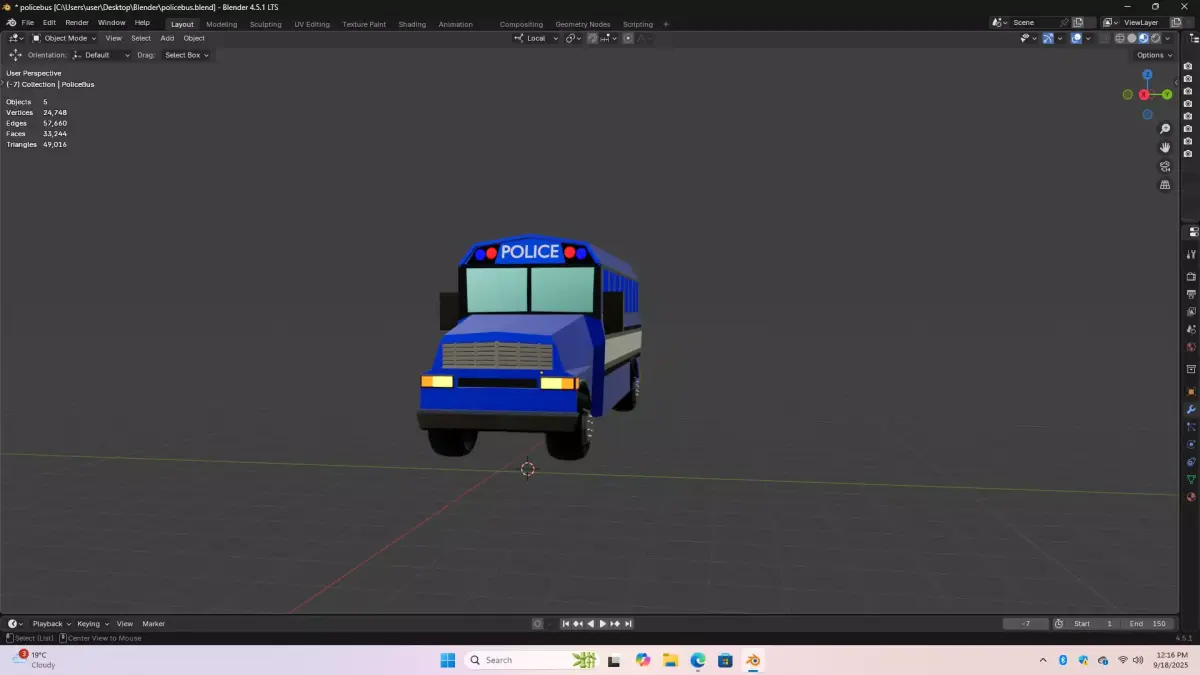The image size is (1200, 675).
Task: Open the Orientation Default dropdown
Action: (x=101, y=55)
